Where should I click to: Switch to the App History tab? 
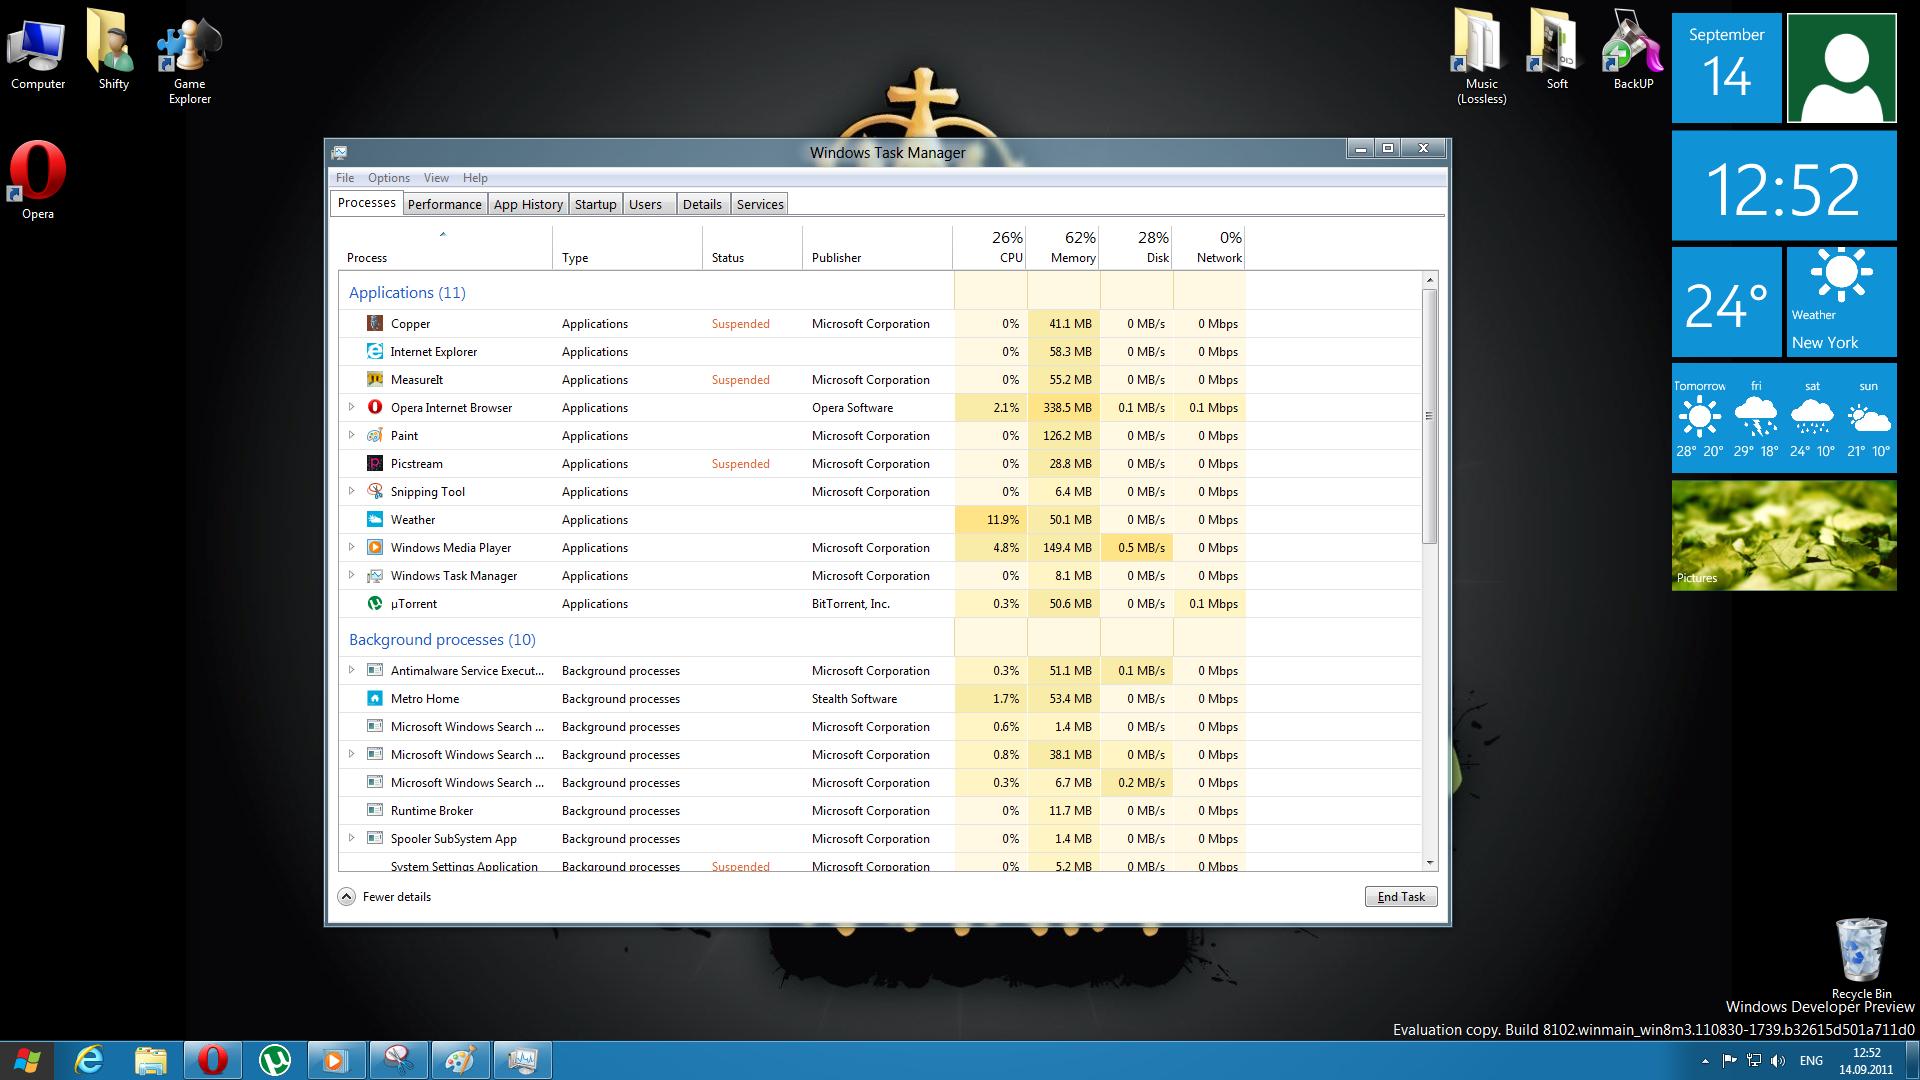tap(528, 204)
